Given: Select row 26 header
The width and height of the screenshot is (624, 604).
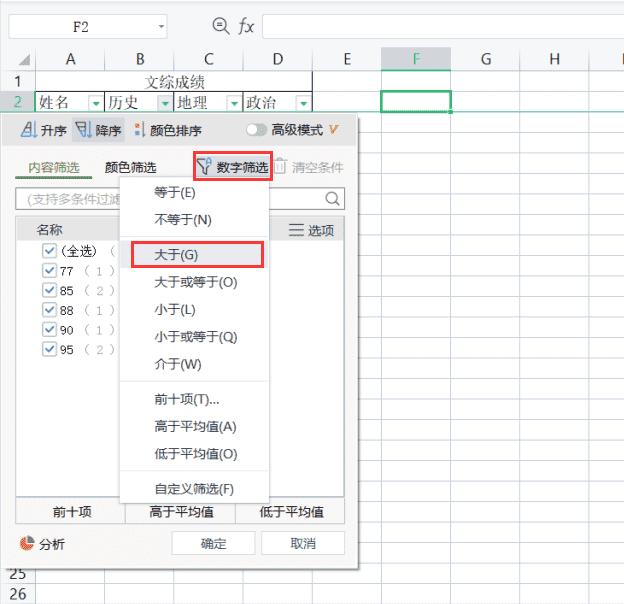Looking at the screenshot, I should pyautogui.click(x=18, y=594).
